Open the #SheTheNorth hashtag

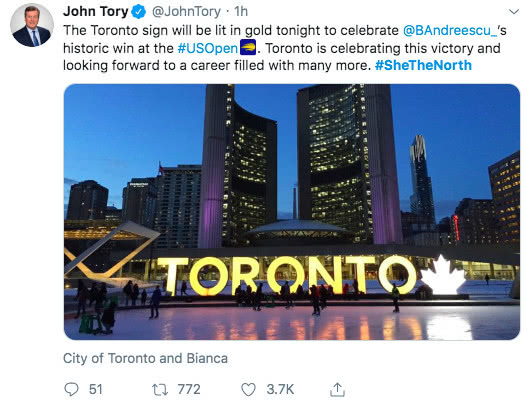point(423,65)
